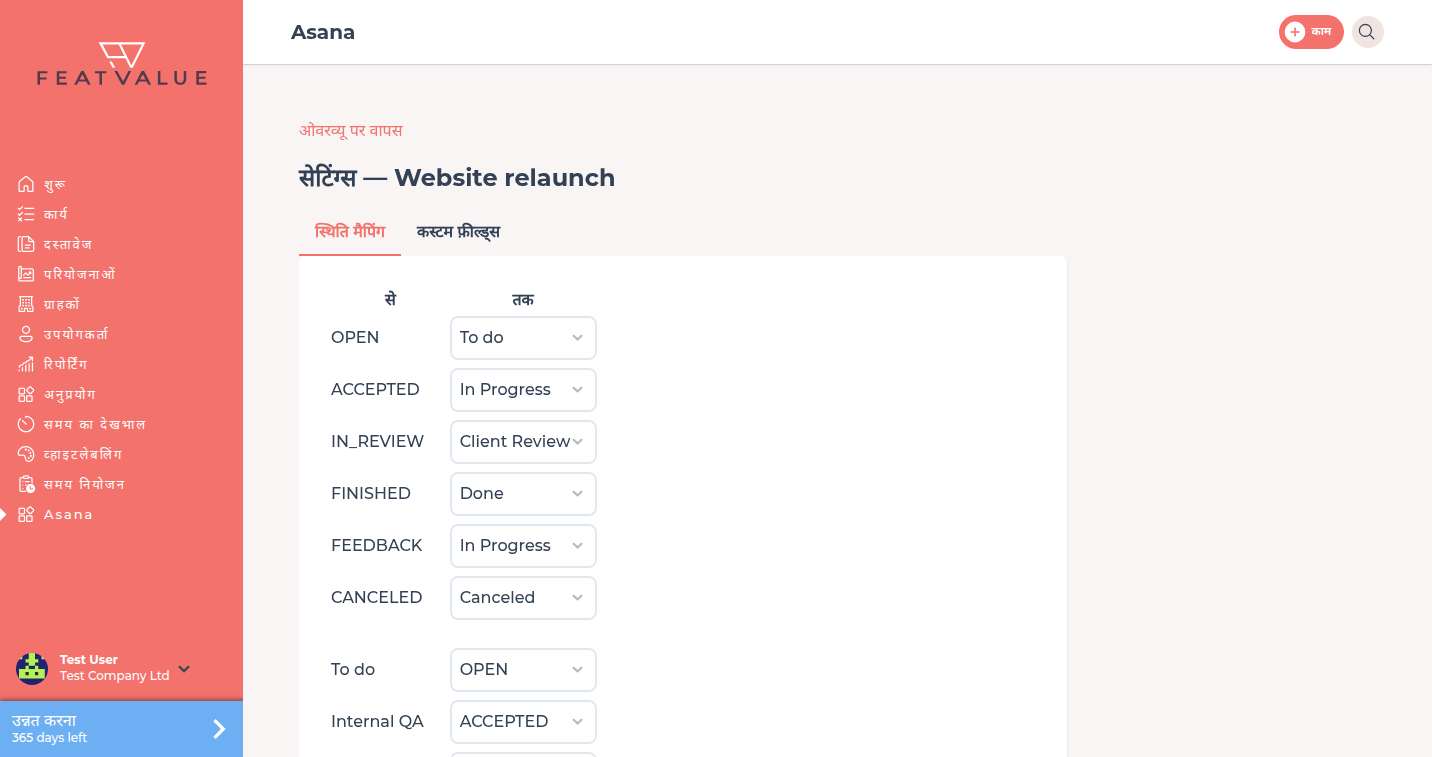The image size is (1432, 757).
Task: Click the Test User avatar image
Action: (x=32, y=668)
